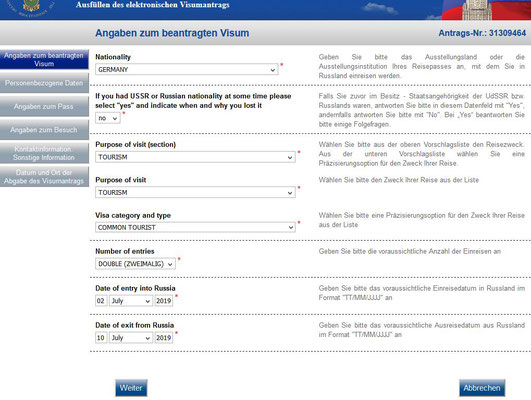Select the entry month dropdown showing July
The width and height of the screenshot is (531, 400).
[131, 301]
